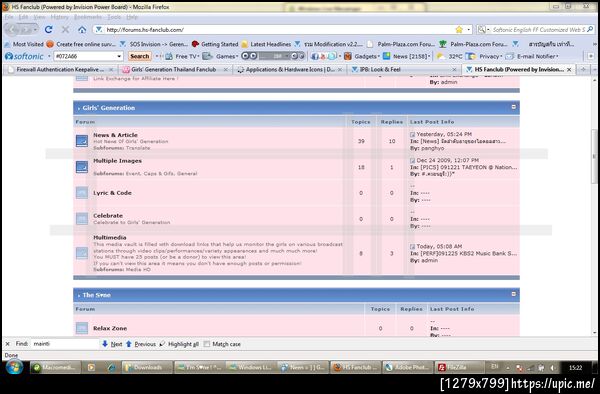Switch to Applications & Hardware Icons tab
600x394 pixels.
click(x=289, y=70)
